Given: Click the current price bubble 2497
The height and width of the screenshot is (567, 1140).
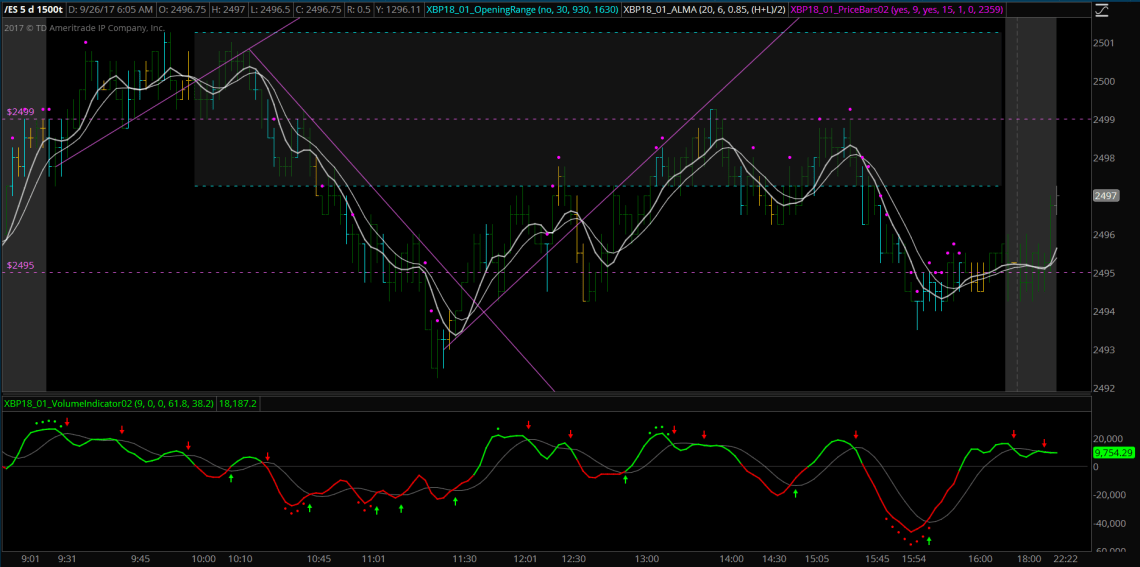Looking at the screenshot, I should [x=1106, y=197].
